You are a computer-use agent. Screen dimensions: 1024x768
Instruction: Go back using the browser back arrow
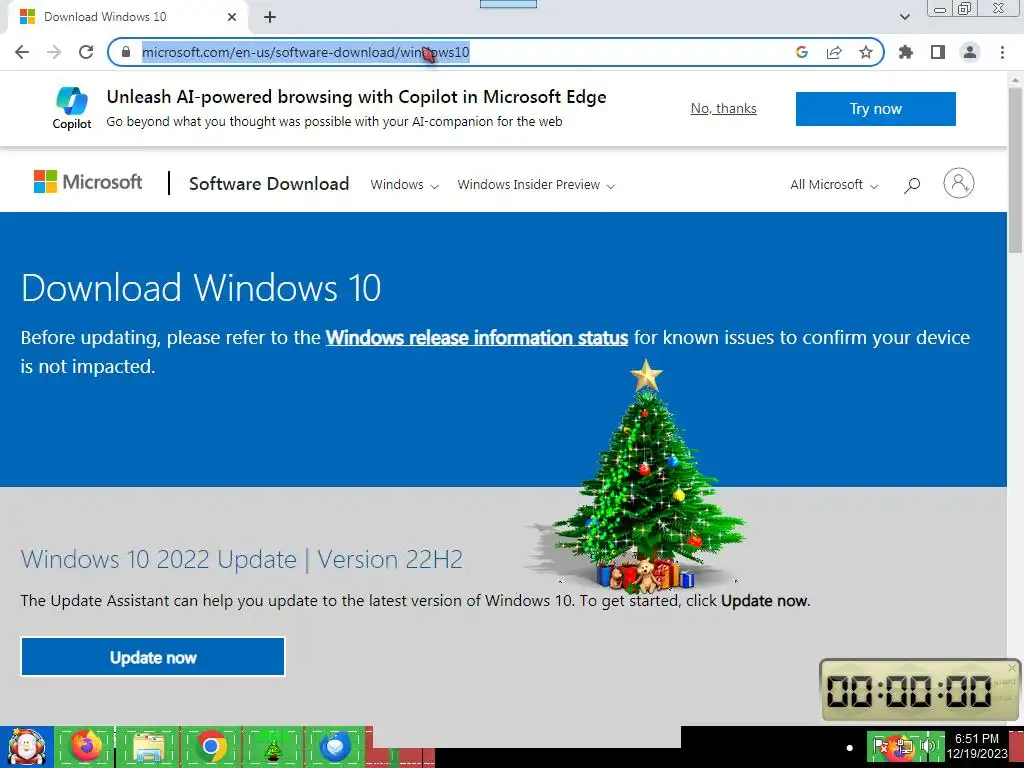[22, 52]
